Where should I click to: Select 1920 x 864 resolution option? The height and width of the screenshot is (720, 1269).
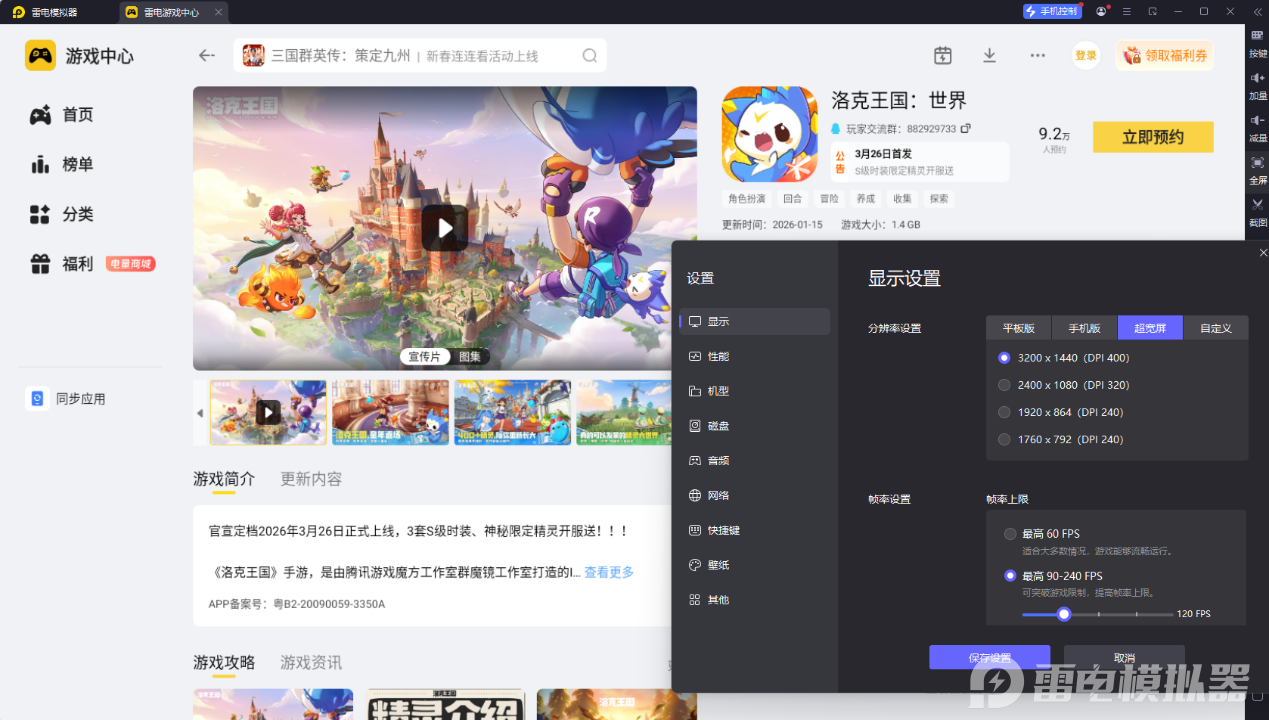click(x=1004, y=412)
